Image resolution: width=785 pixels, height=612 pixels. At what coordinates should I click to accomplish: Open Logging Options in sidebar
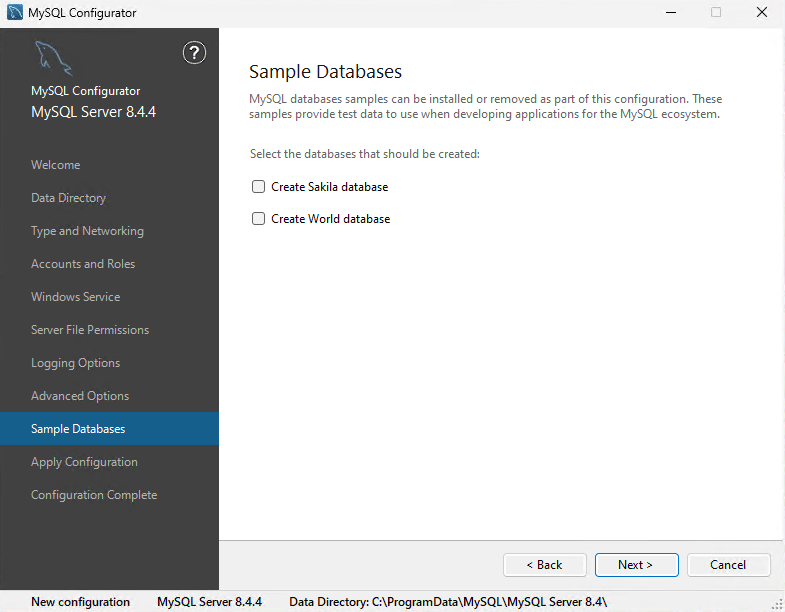[x=76, y=363]
